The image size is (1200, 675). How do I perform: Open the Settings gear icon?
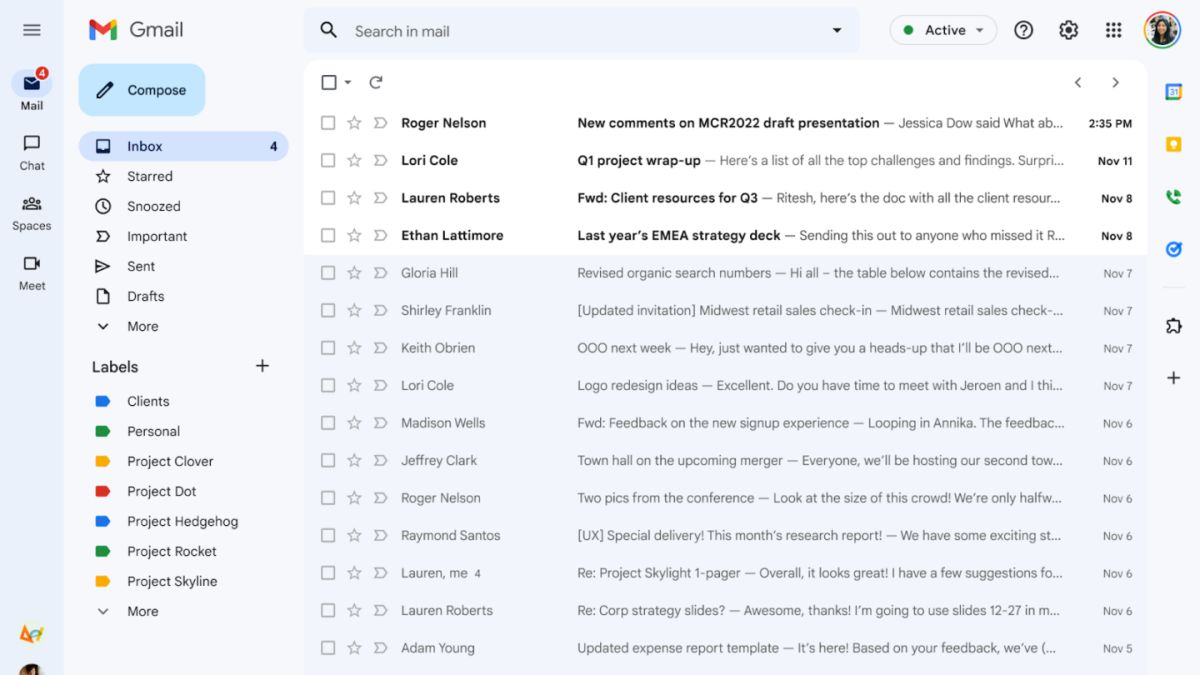coord(1068,31)
